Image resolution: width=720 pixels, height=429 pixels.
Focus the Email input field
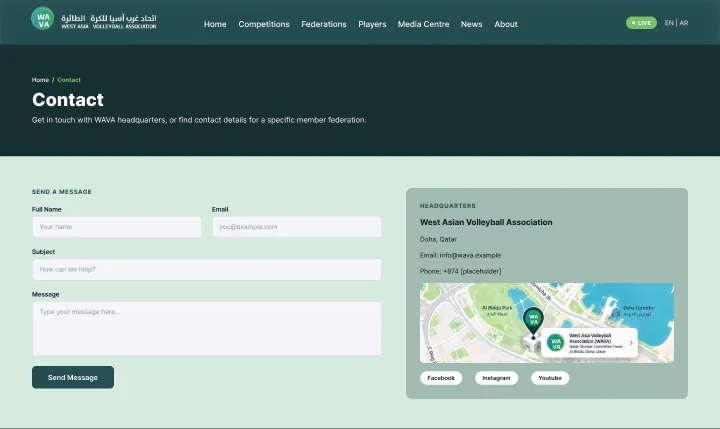click(x=297, y=227)
